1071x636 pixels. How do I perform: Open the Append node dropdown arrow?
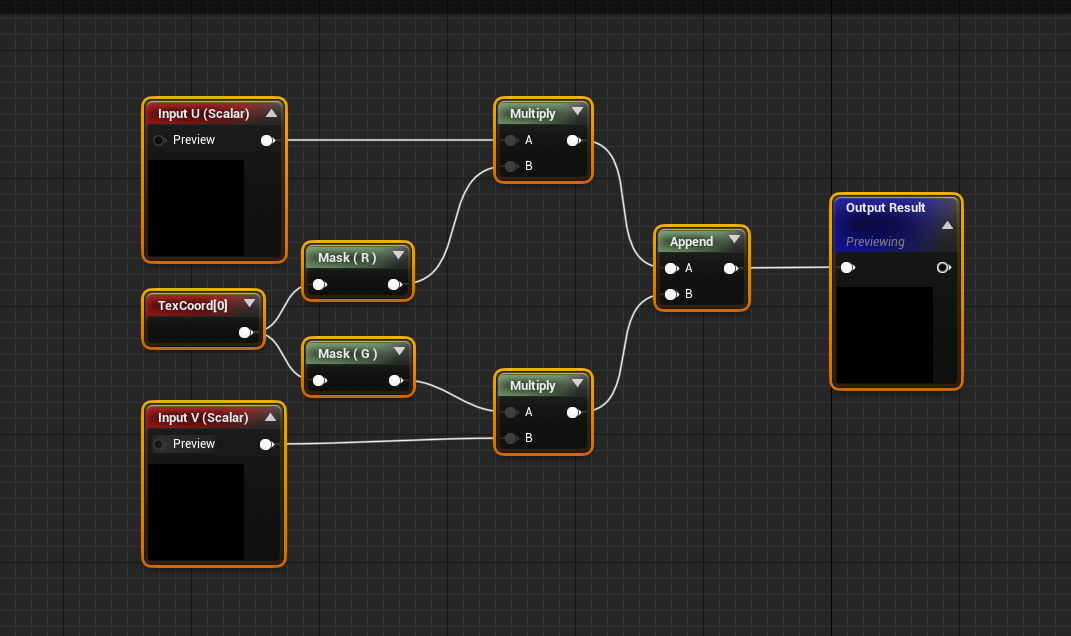coord(734,239)
